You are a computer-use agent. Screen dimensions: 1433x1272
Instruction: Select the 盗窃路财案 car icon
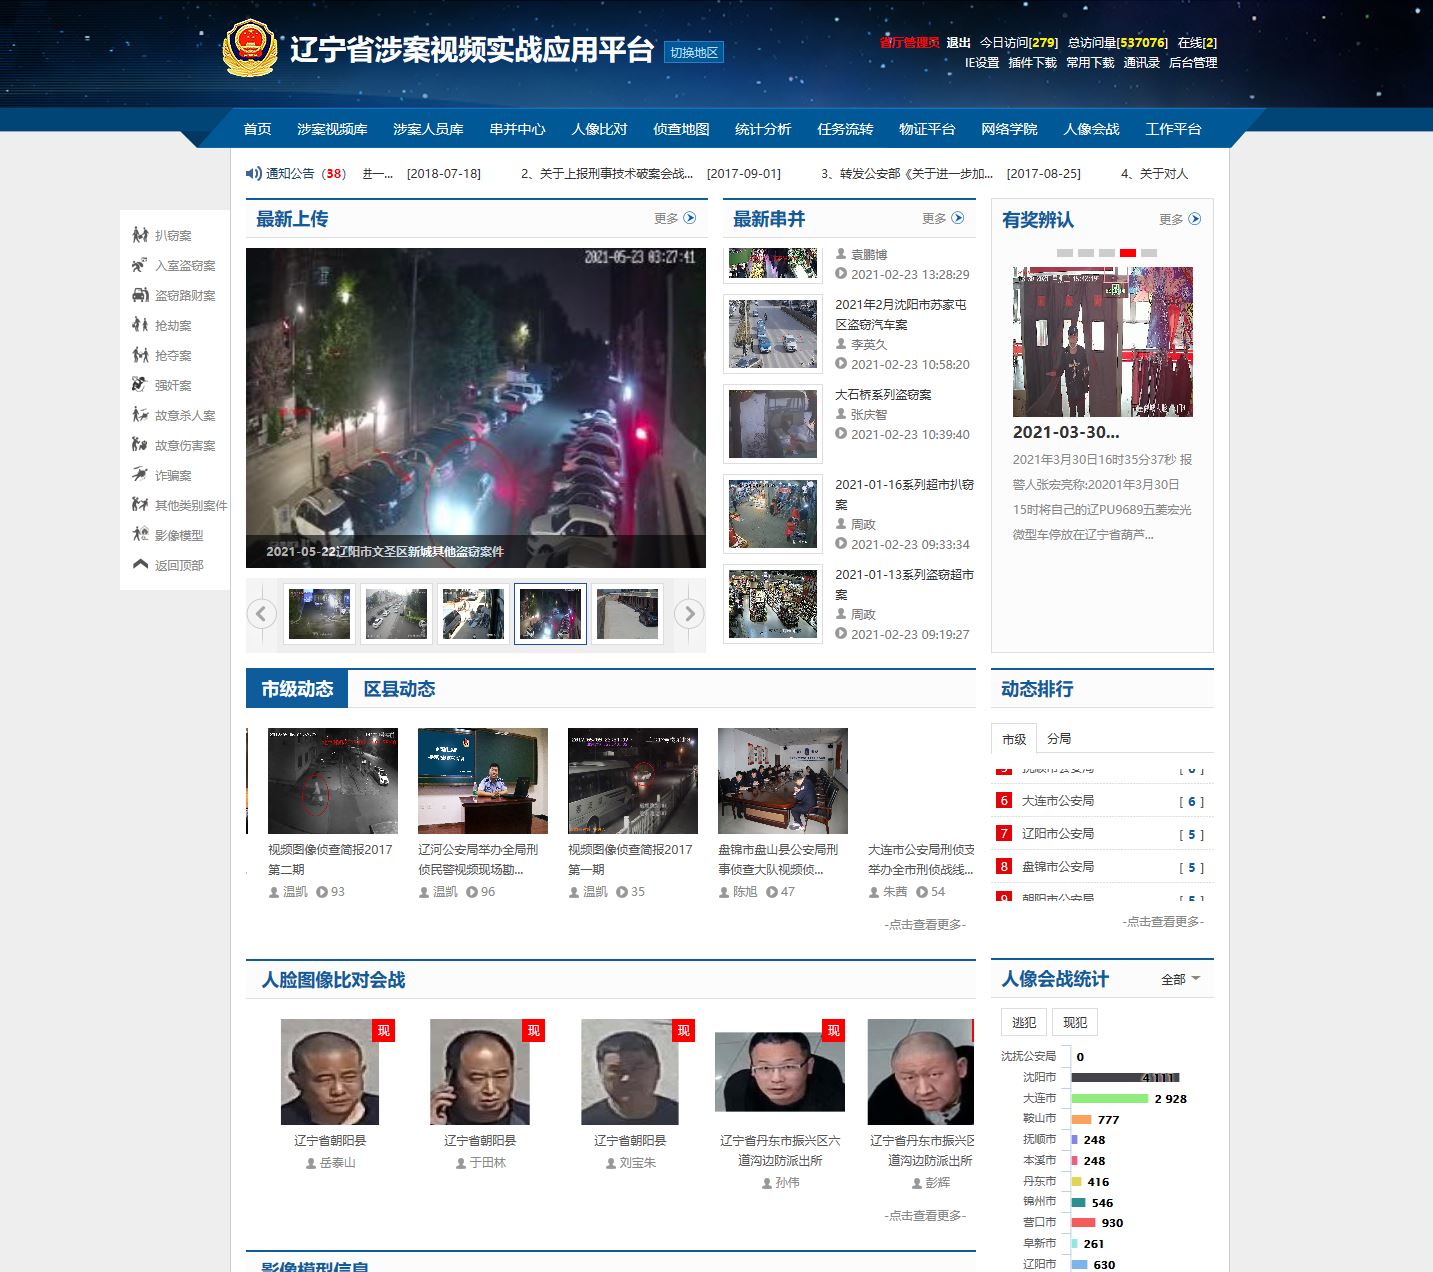(140, 295)
